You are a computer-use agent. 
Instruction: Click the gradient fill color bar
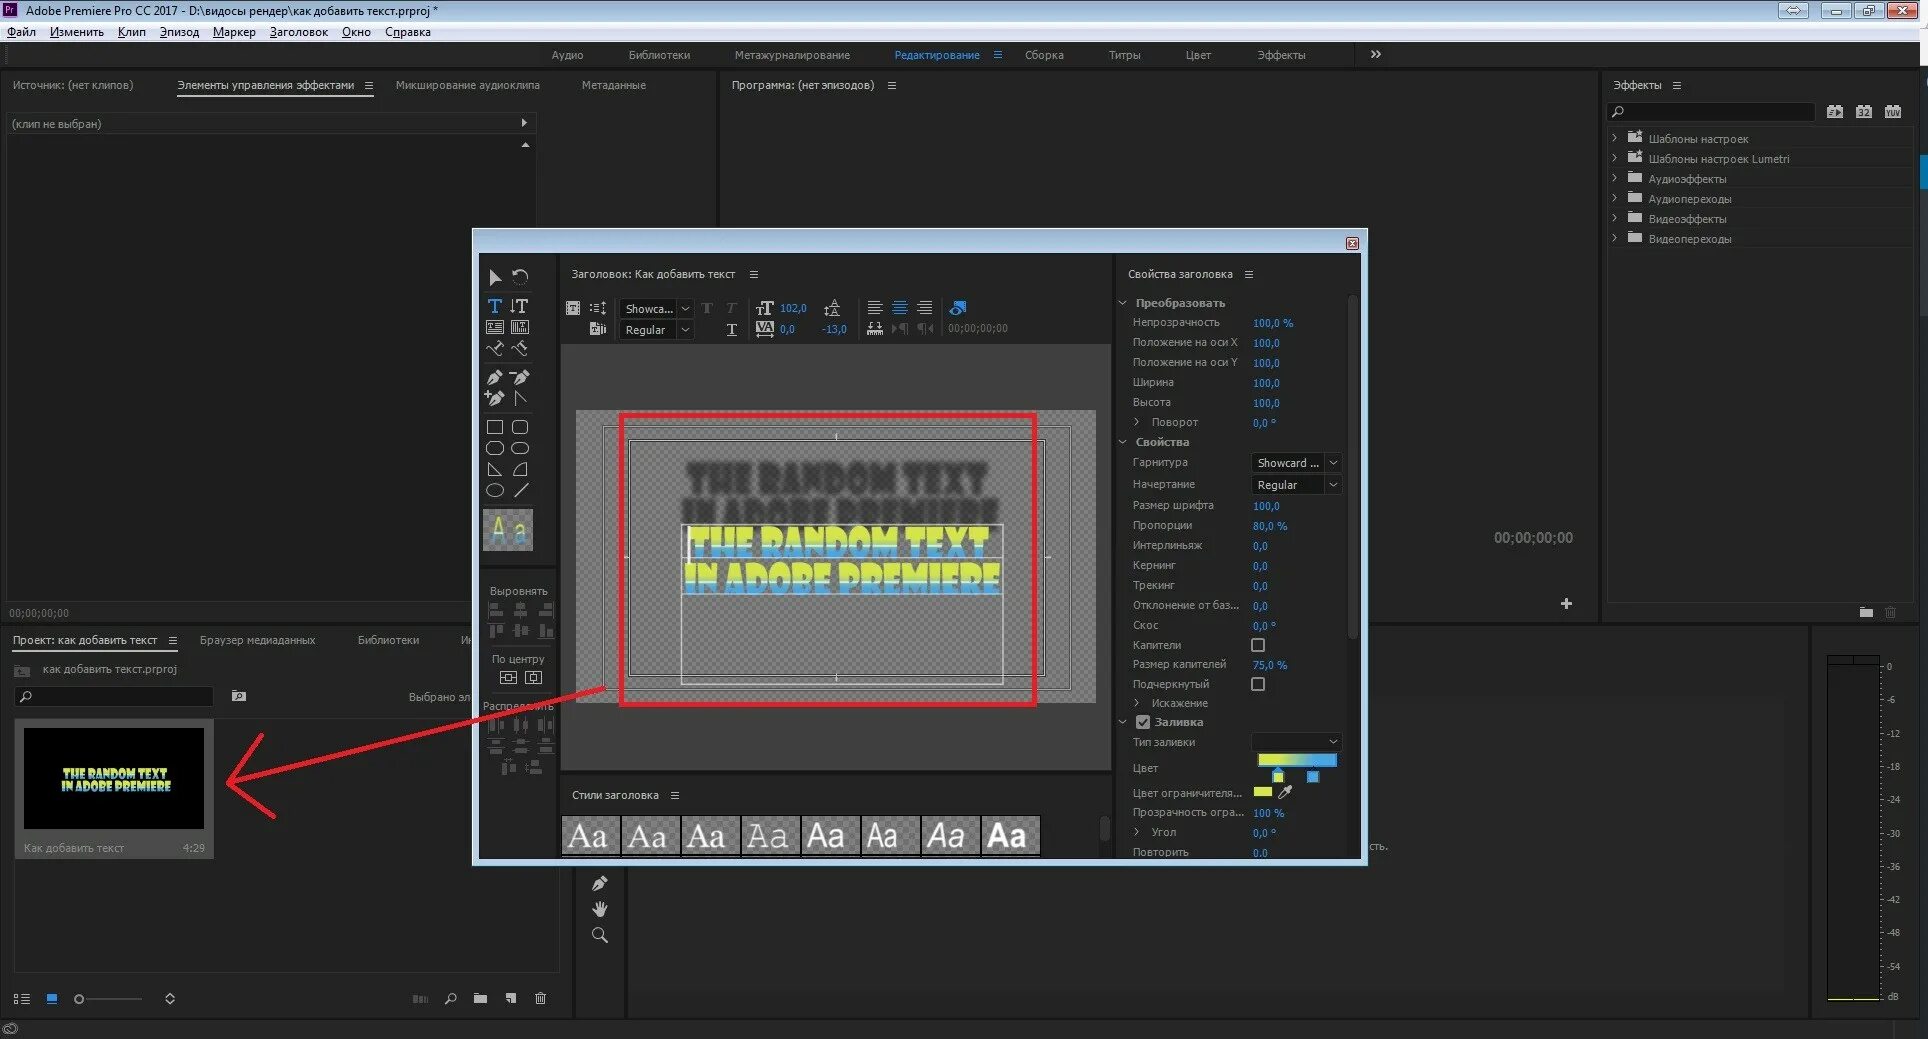click(1297, 760)
